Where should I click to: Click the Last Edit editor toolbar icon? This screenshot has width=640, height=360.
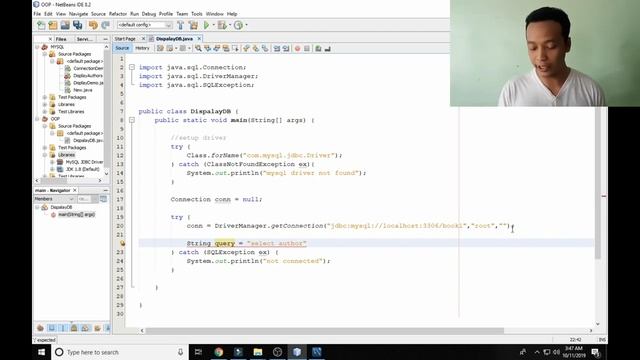(160, 49)
